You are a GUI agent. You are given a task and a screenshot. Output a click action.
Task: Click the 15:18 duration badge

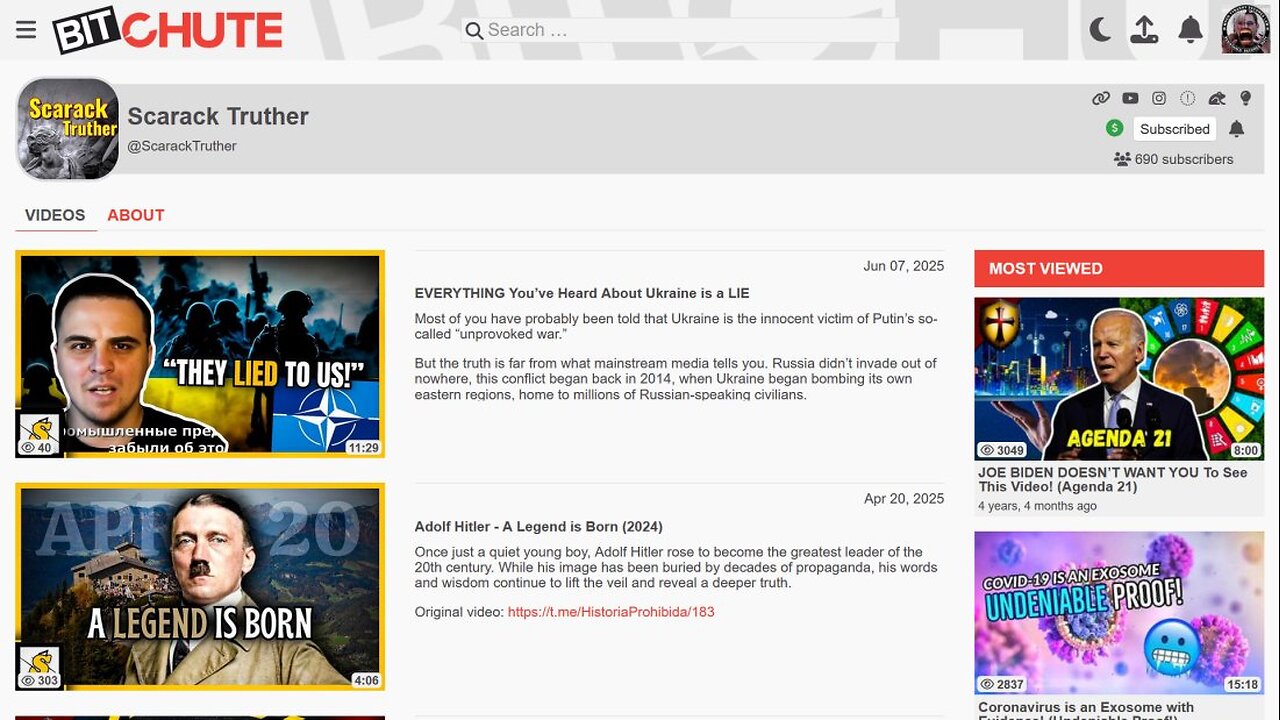pyautogui.click(x=1242, y=685)
